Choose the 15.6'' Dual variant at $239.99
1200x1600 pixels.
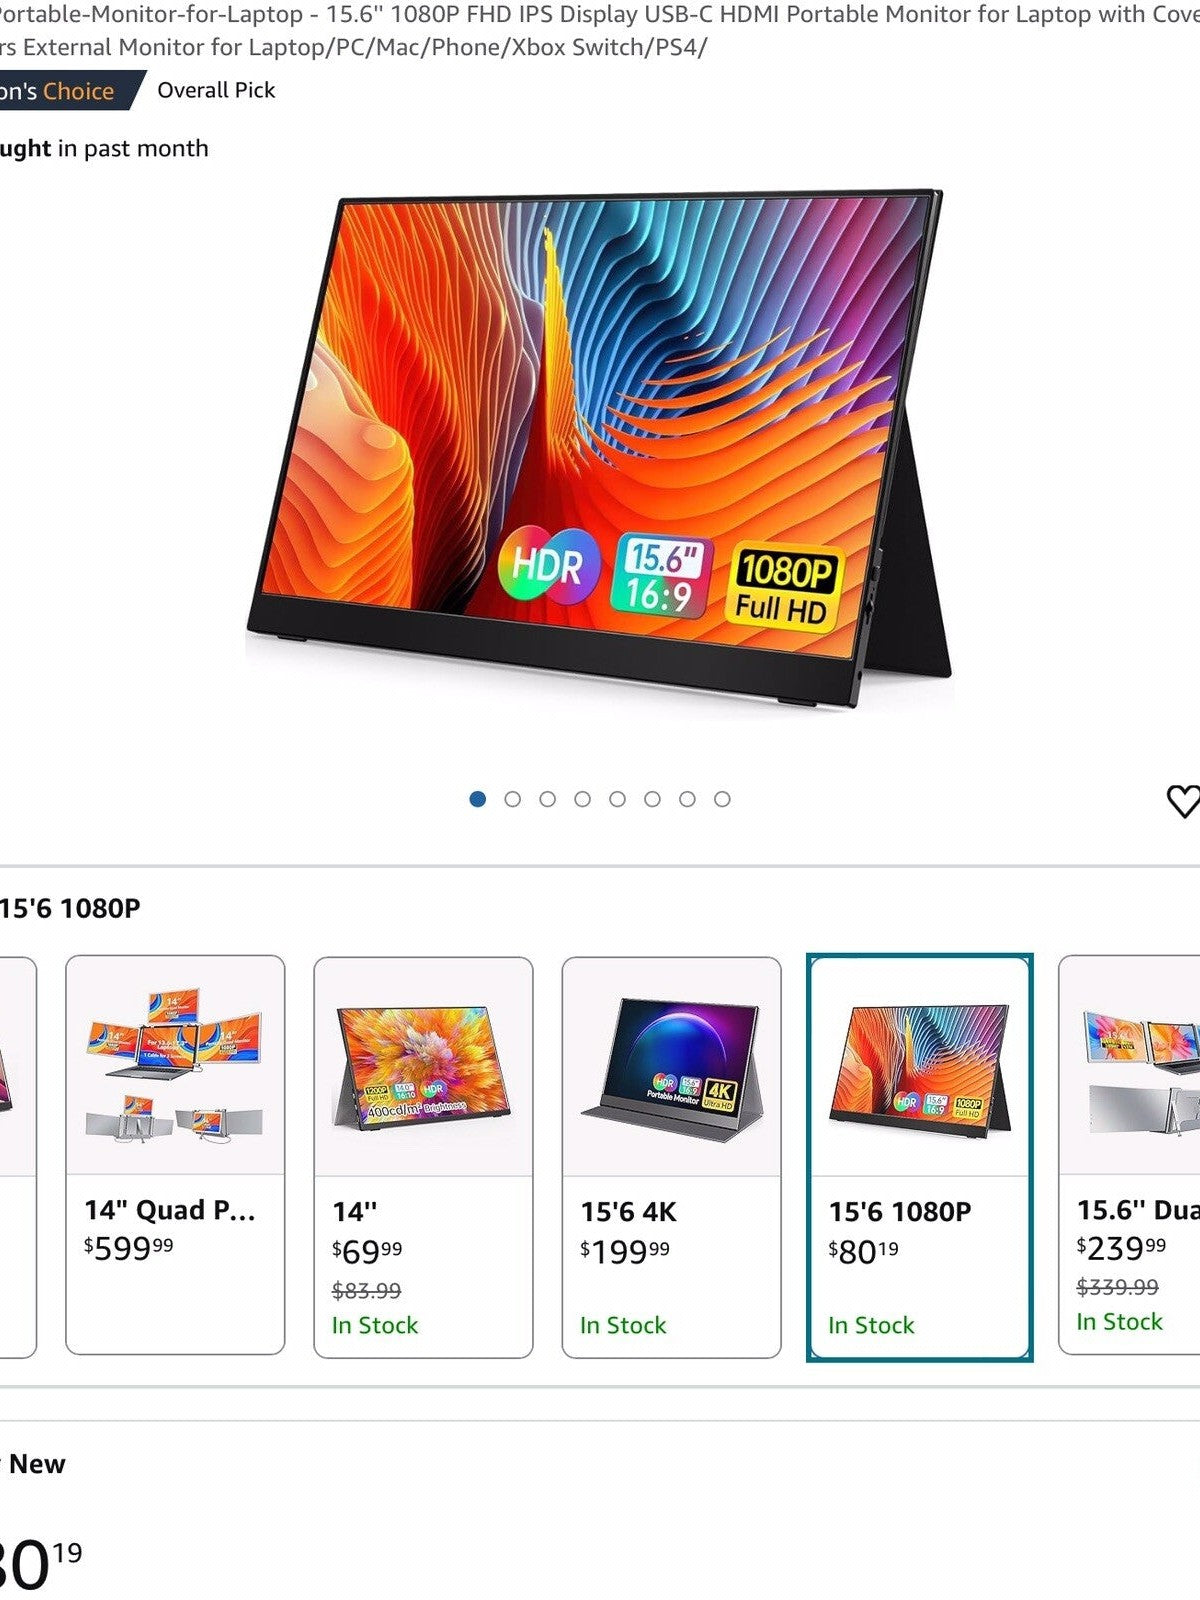pyautogui.click(x=1130, y=1155)
